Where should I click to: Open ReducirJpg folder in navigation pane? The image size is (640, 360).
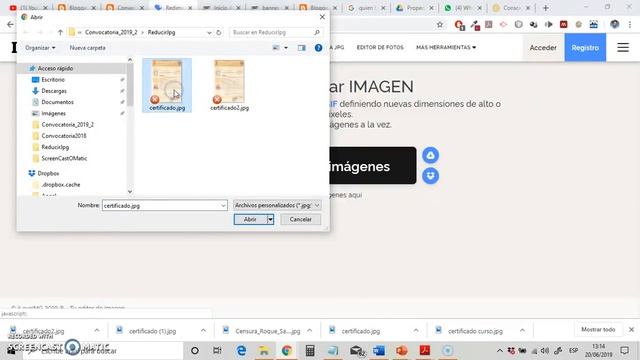tap(55, 147)
